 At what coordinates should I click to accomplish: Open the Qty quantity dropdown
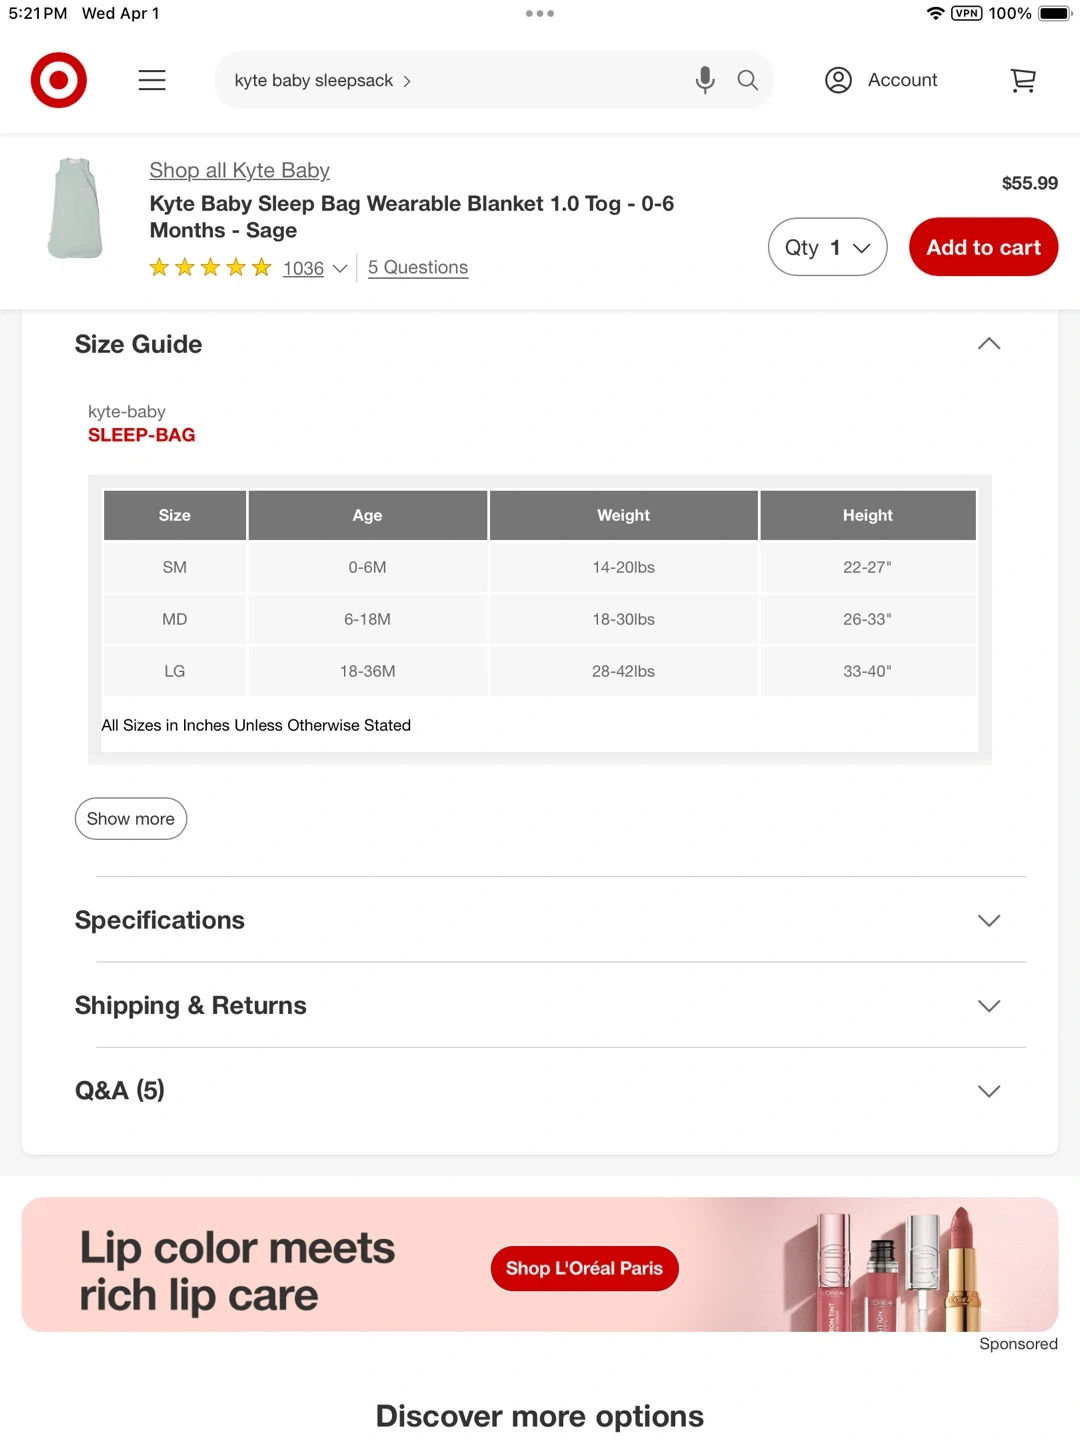827,247
